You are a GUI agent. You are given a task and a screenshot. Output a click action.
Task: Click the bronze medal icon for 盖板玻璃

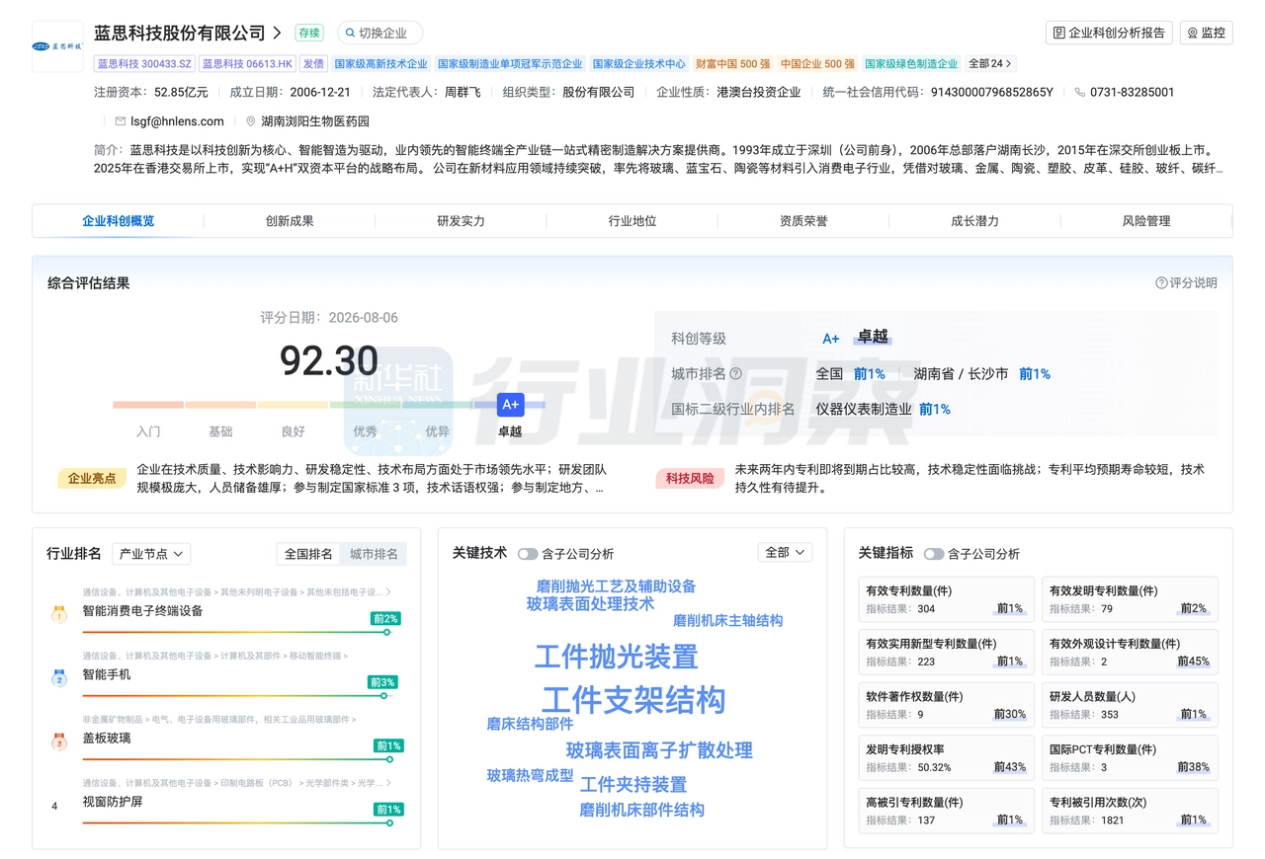point(59,742)
